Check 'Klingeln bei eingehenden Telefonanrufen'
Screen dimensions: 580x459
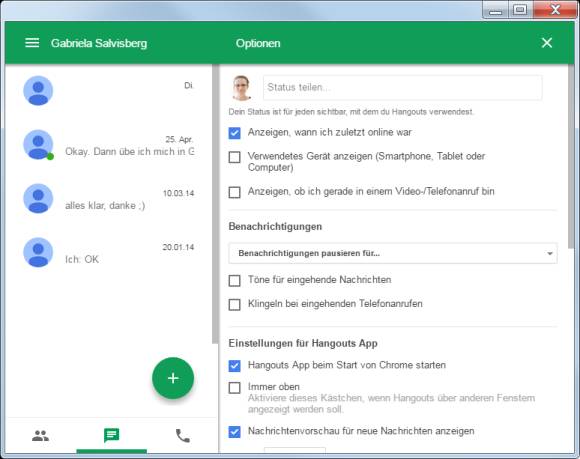coord(235,305)
